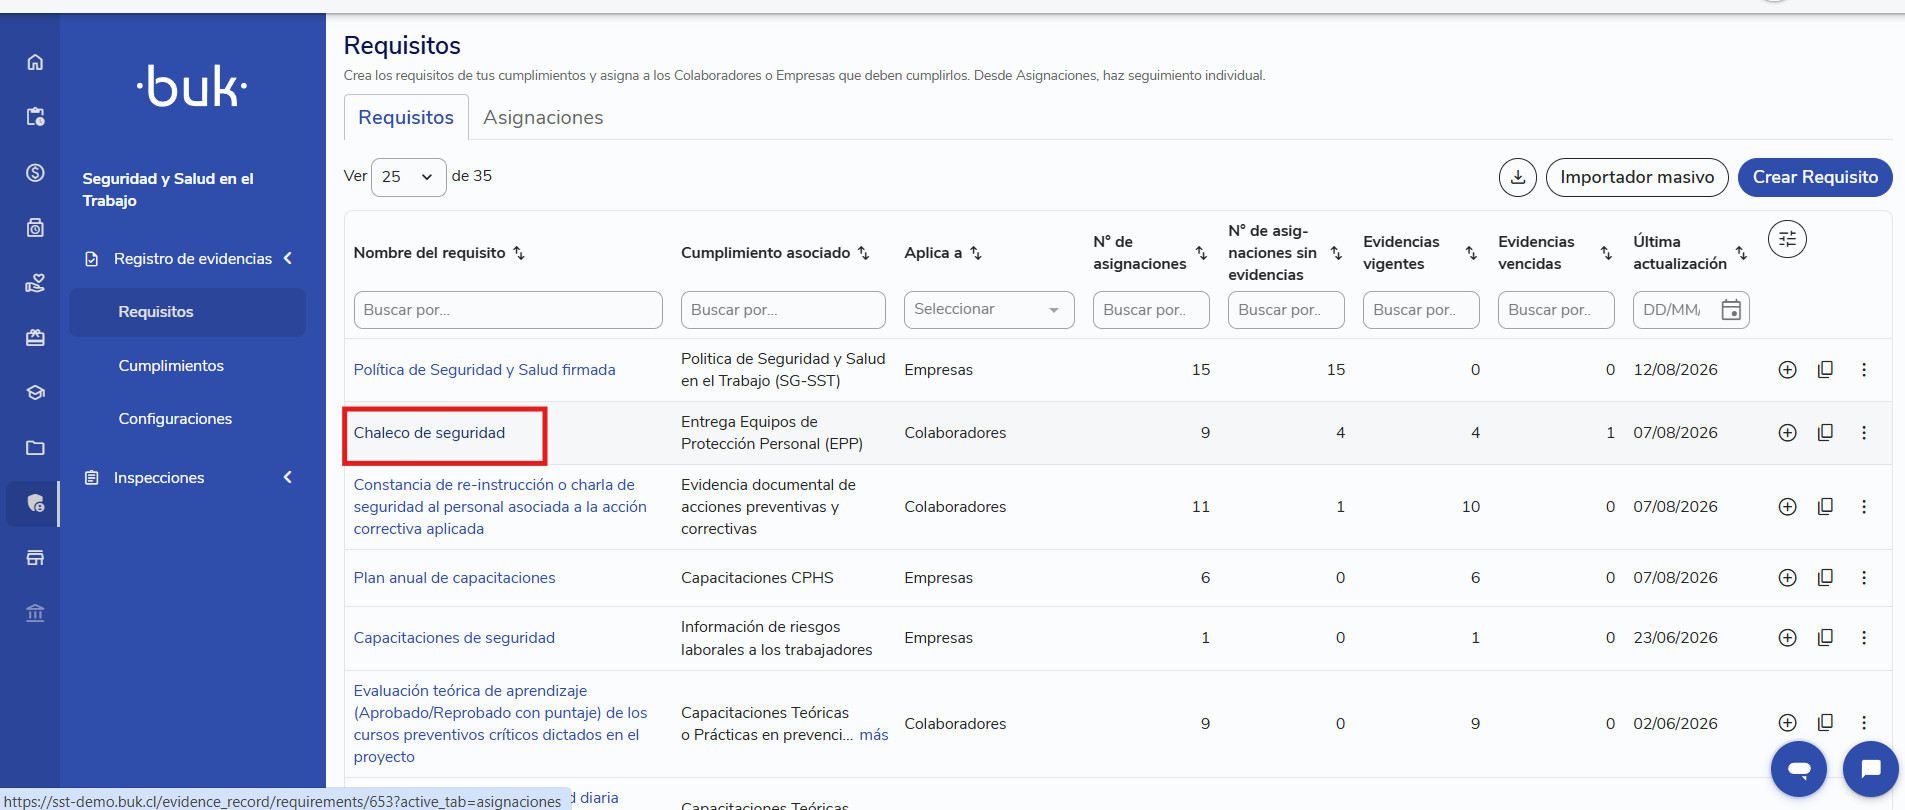Switch to the Asignaciones tab
Viewport: 1905px width, 810px height.
click(543, 118)
